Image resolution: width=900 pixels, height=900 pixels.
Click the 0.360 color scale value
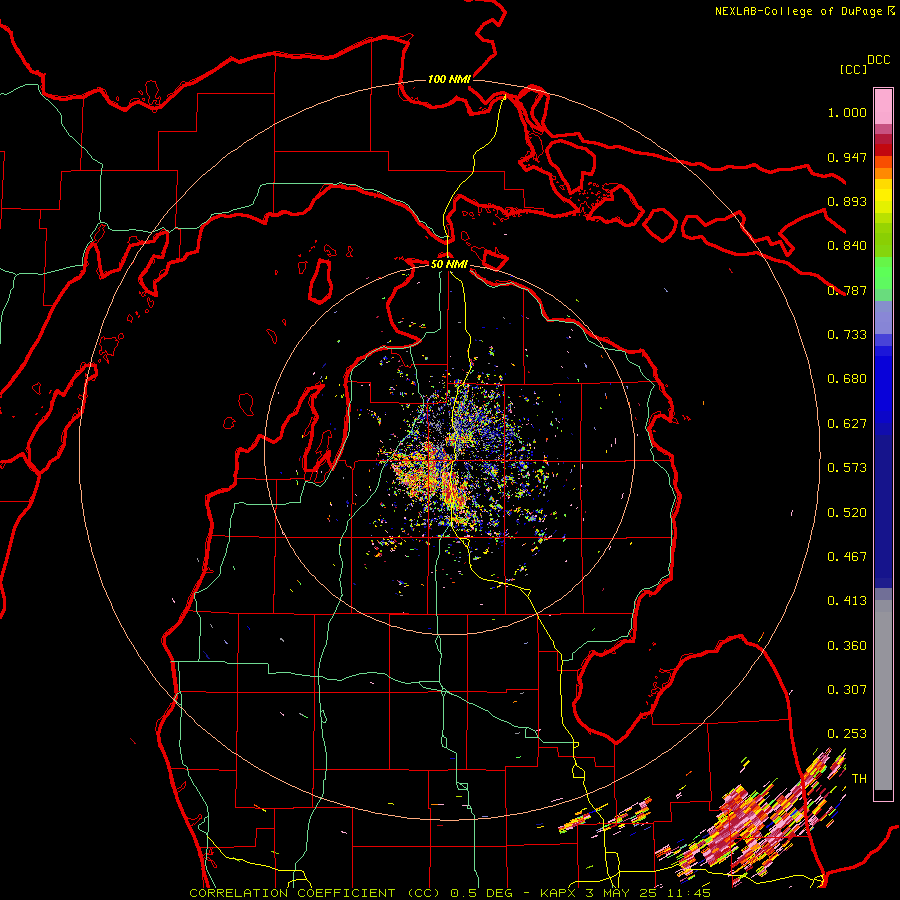847,646
